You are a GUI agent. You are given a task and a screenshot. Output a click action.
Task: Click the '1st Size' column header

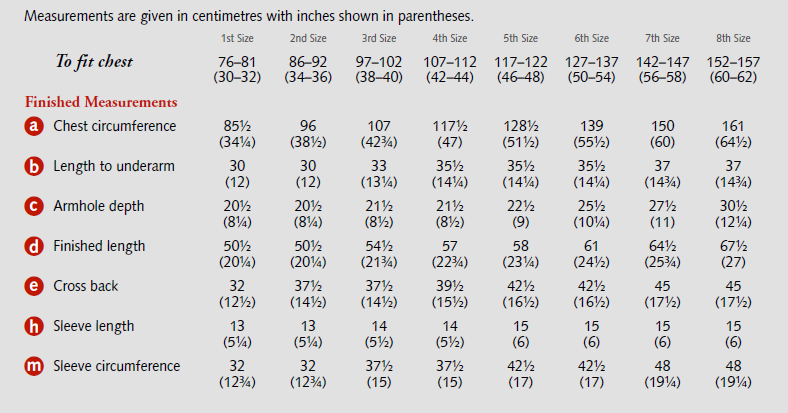238,39
